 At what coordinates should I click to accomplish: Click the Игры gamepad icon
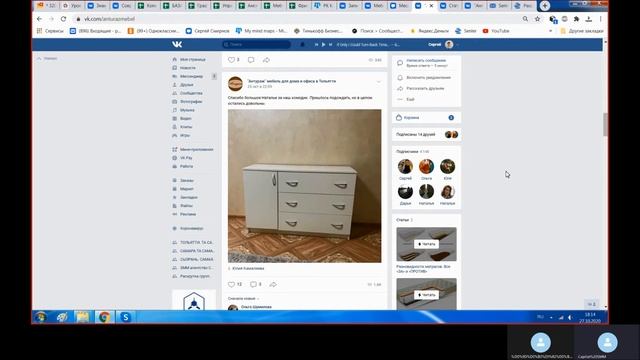175,136
